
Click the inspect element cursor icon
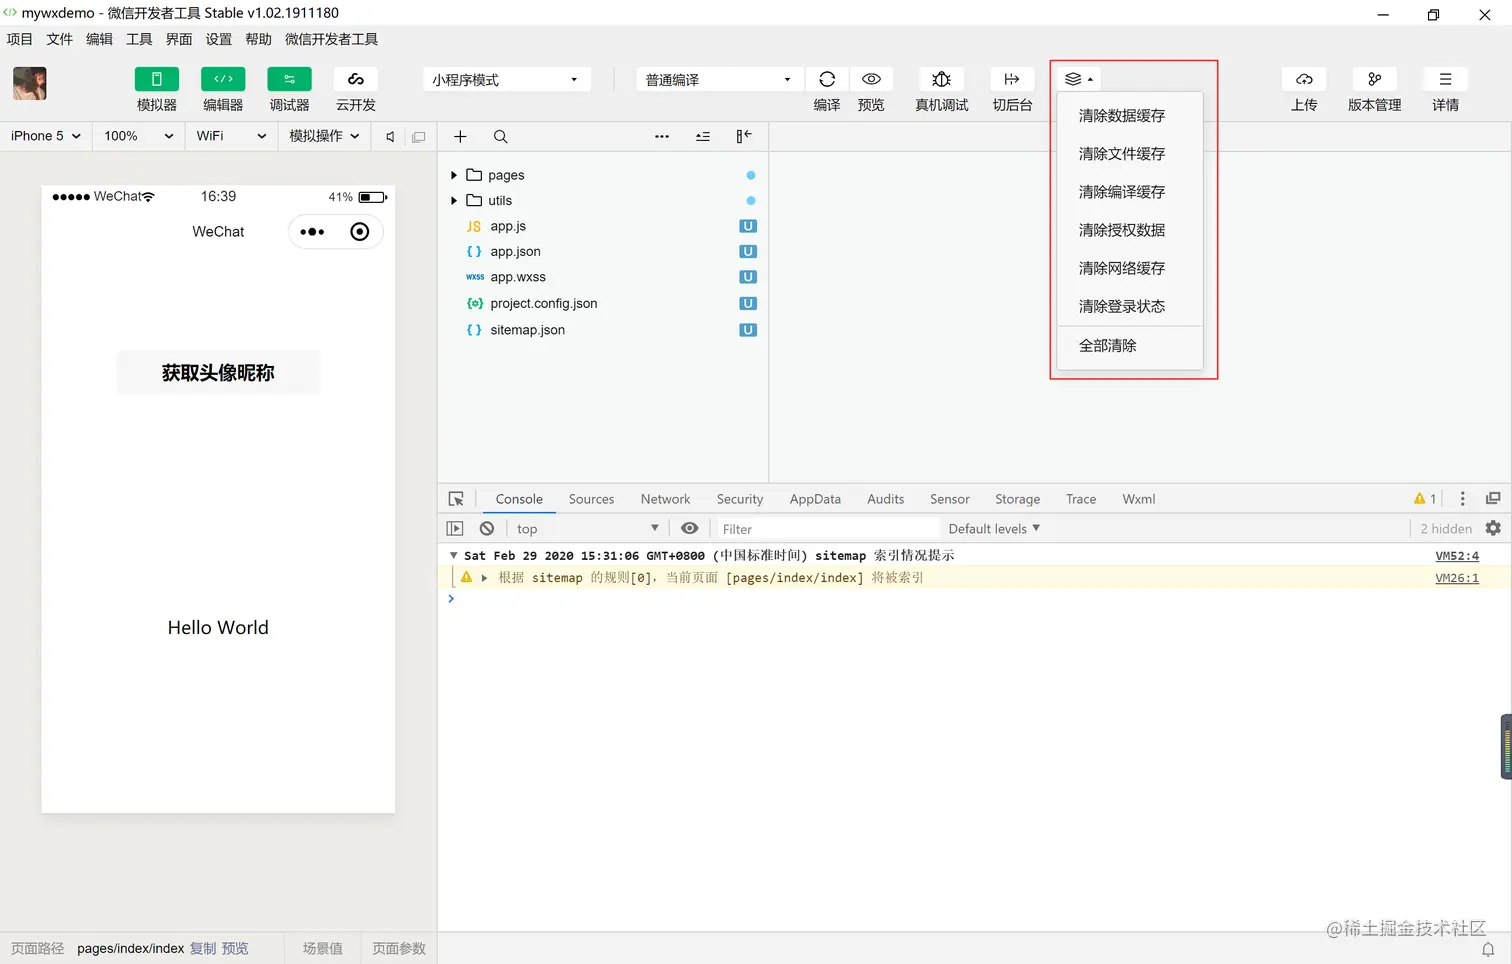[456, 499]
